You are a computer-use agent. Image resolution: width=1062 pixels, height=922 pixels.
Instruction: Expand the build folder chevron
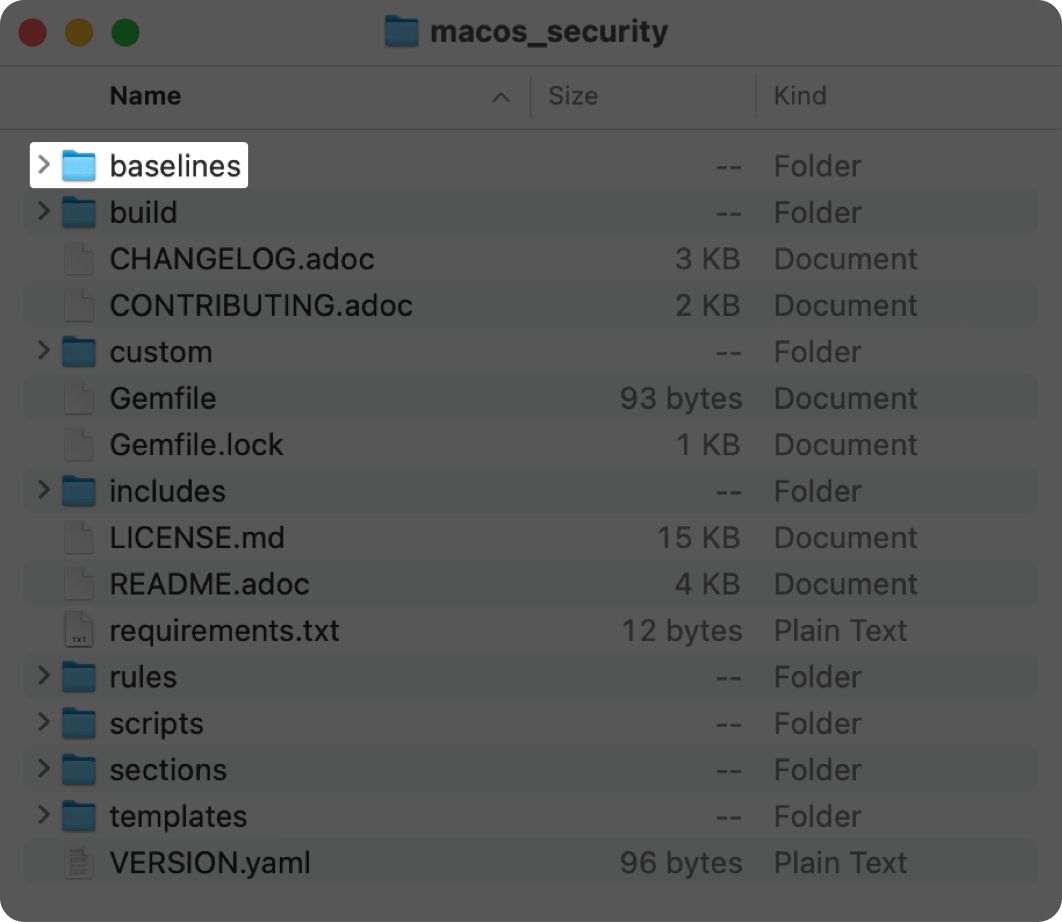pos(44,211)
